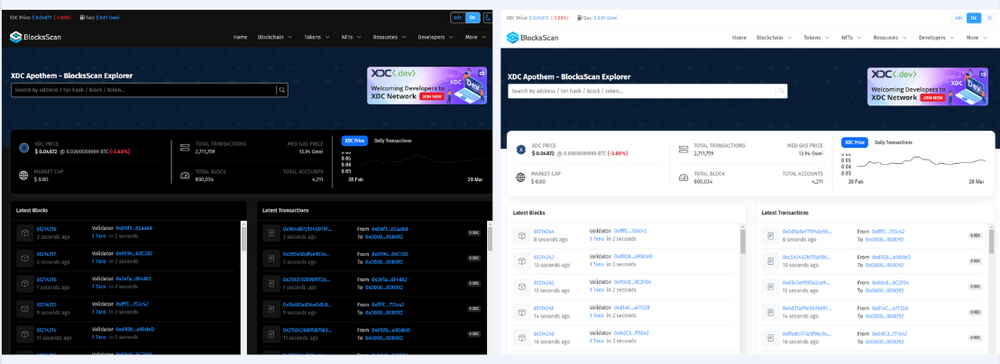The height and width of the screenshot is (364, 1000).
Task: Switch to Daily Transactions tab in light-theme chart
Action: coord(893,142)
